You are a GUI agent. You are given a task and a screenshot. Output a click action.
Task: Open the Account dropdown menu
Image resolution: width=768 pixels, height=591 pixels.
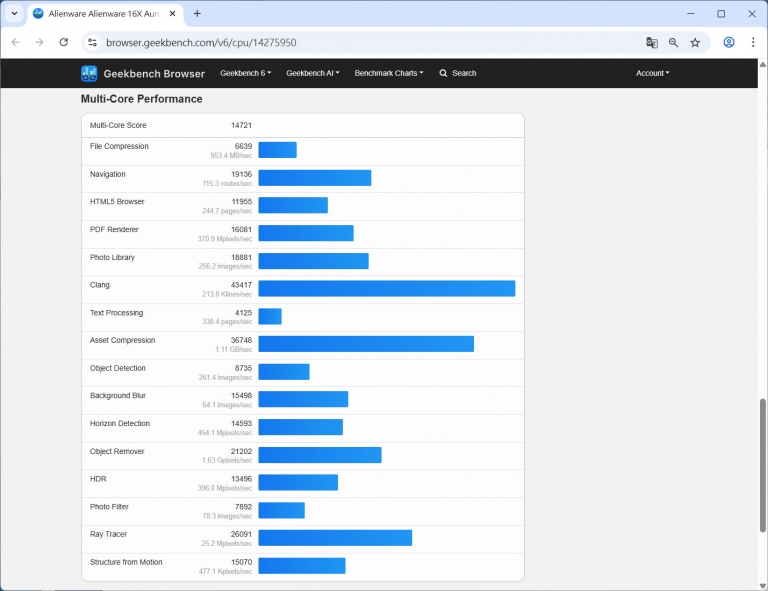click(652, 73)
